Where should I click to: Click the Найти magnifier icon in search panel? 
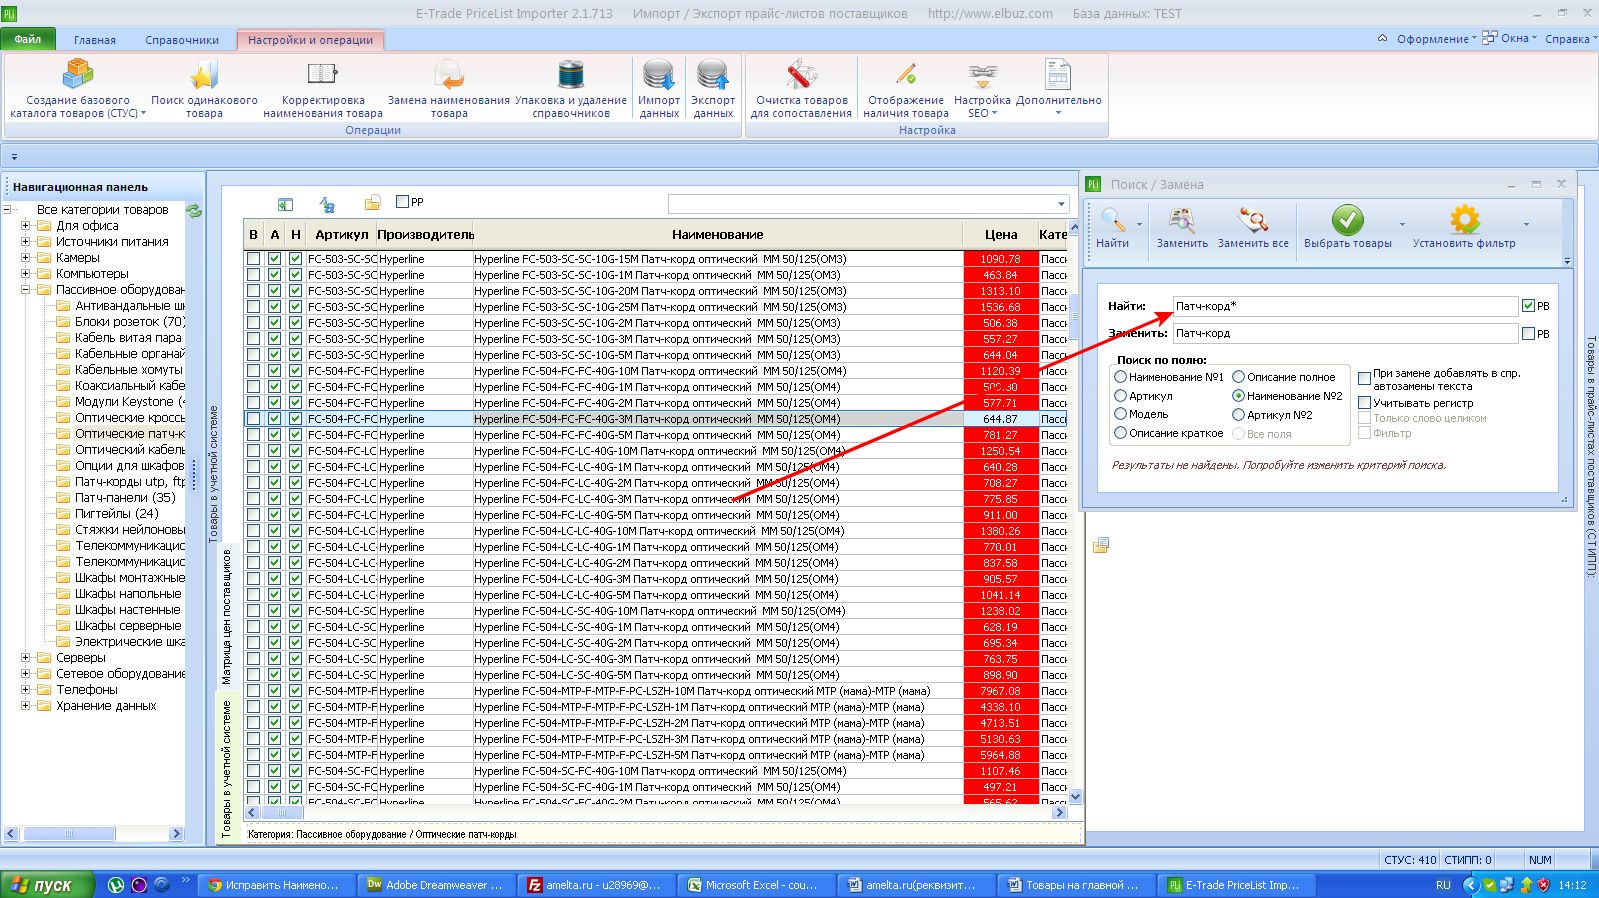pyautogui.click(x=1112, y=219)
